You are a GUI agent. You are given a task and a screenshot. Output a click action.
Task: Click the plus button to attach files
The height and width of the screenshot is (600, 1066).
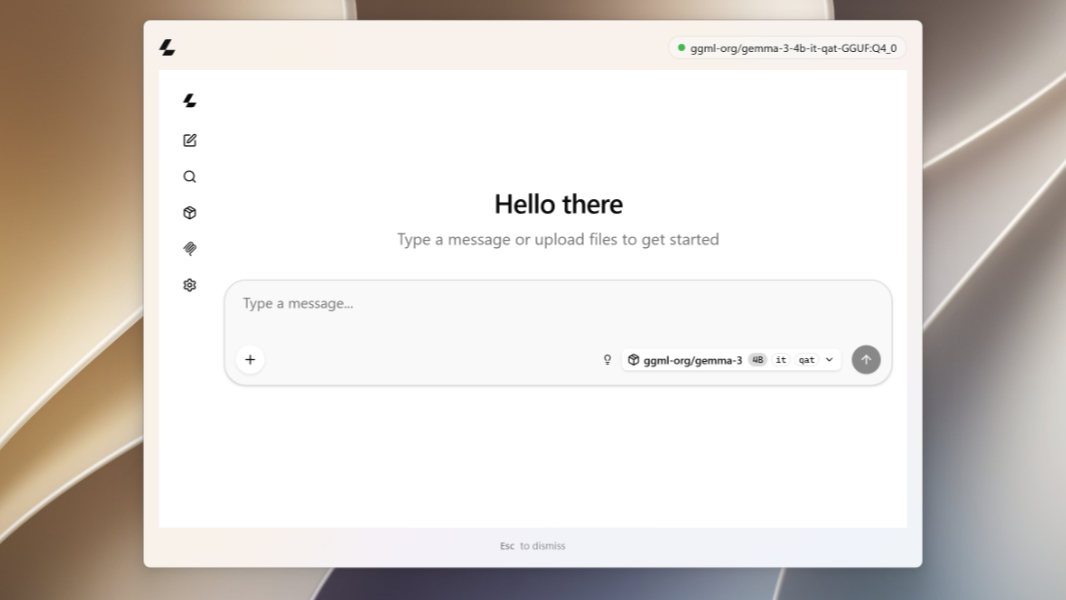[x=250, y=359]
